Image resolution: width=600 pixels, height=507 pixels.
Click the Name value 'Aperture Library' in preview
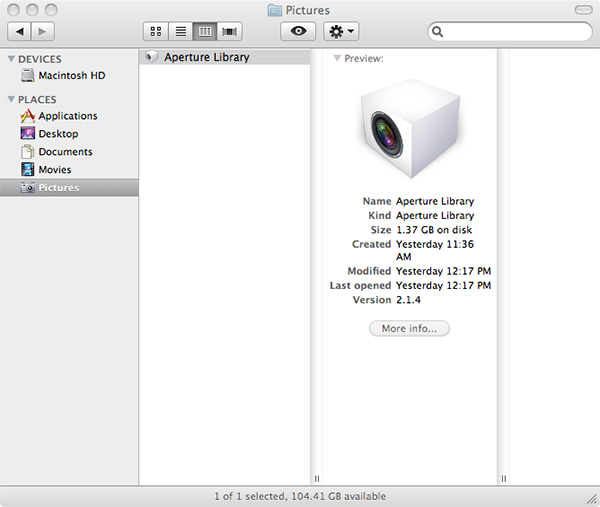(435, 201)
